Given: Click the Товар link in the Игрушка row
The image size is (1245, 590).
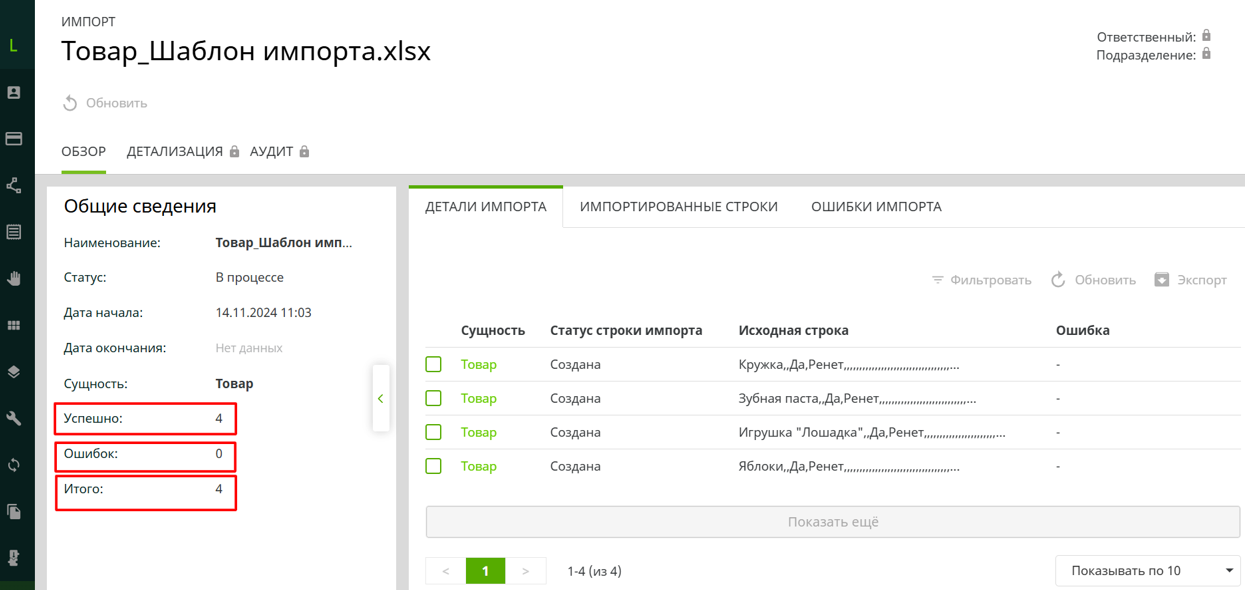Looking at the screenshot, I should (478, 433).
